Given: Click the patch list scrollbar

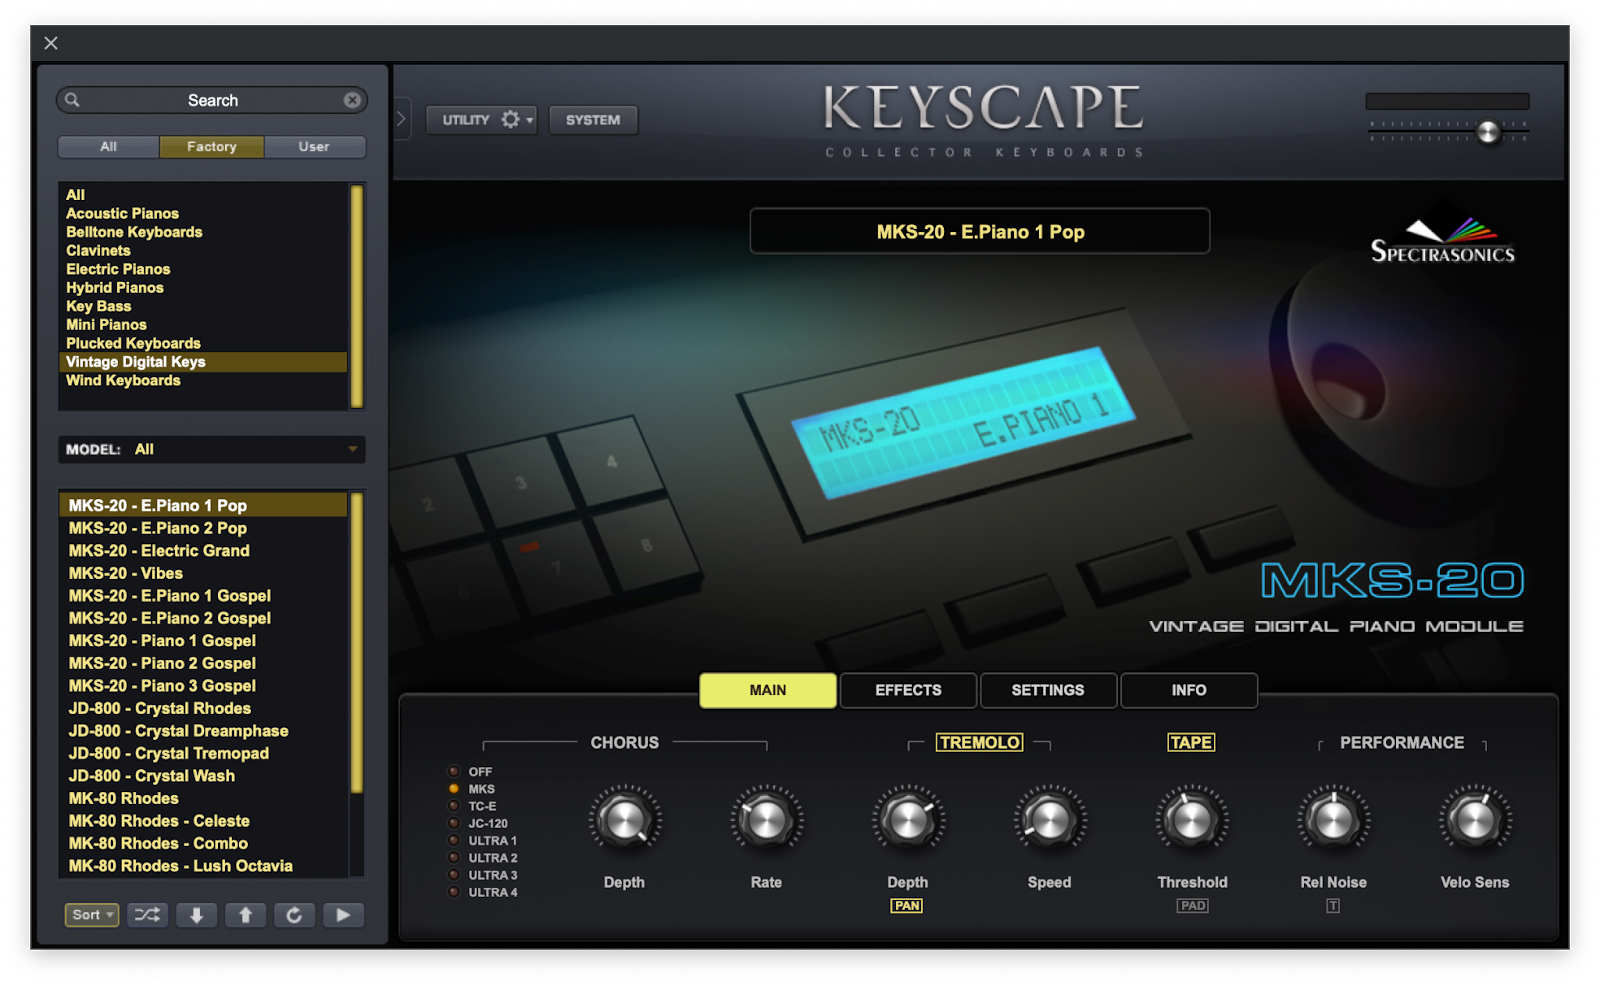Looking at the screenshot, I should coord(356,642).
